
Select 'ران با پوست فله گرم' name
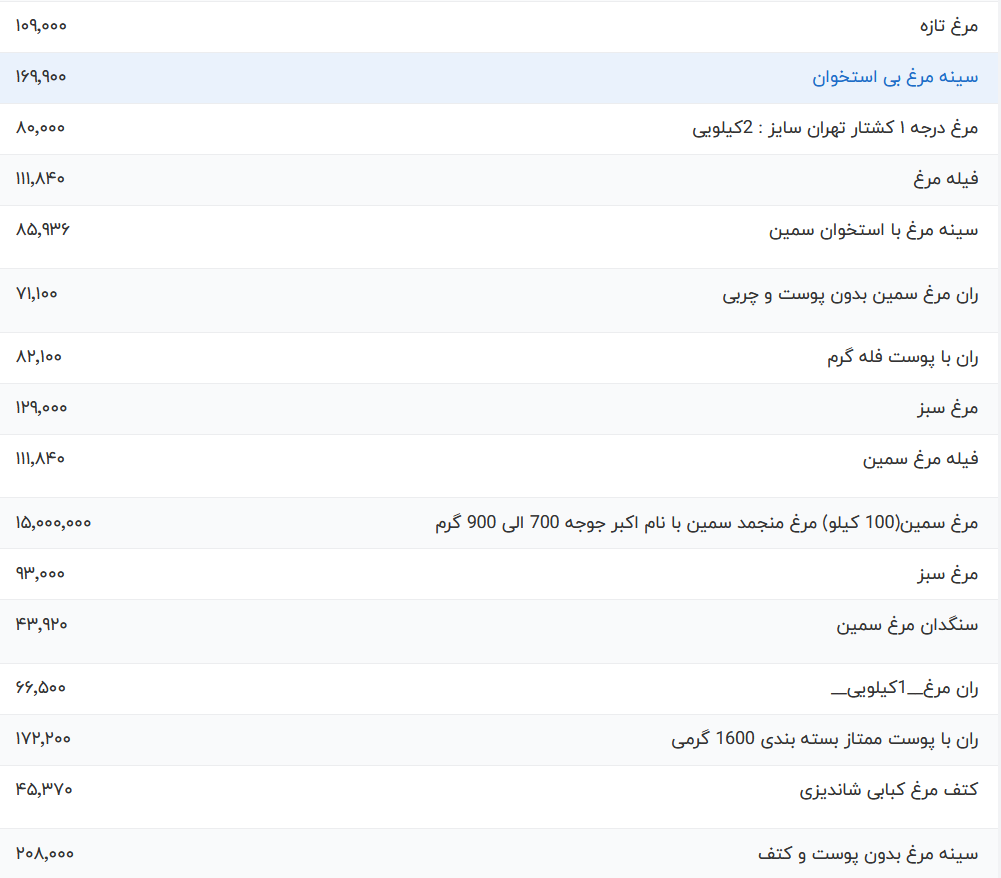[x=903, y=357]
